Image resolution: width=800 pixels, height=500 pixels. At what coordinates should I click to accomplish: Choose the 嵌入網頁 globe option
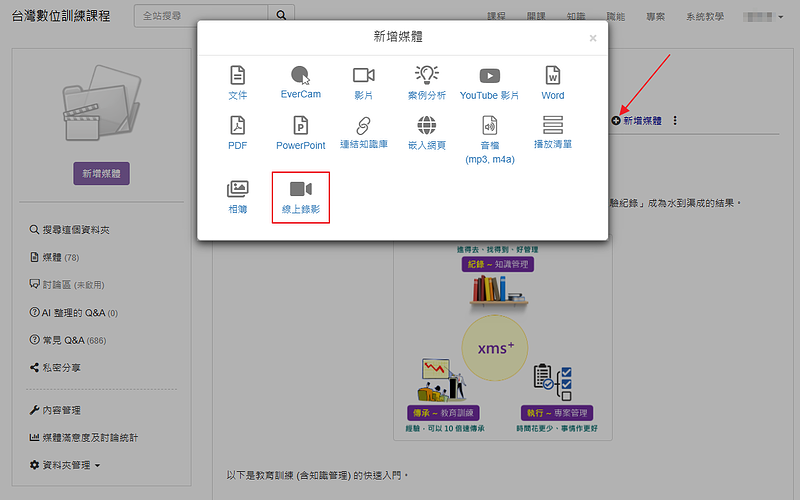[426, 132]
